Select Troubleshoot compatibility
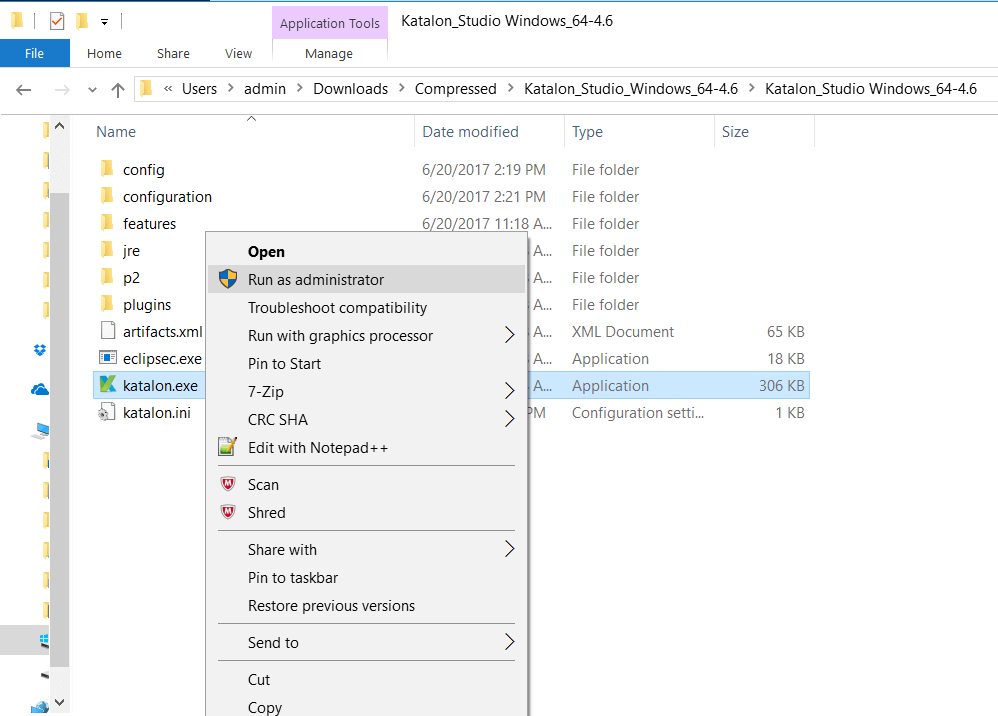The height and width of the screenshot is (716, 998). tap(367, 307)
